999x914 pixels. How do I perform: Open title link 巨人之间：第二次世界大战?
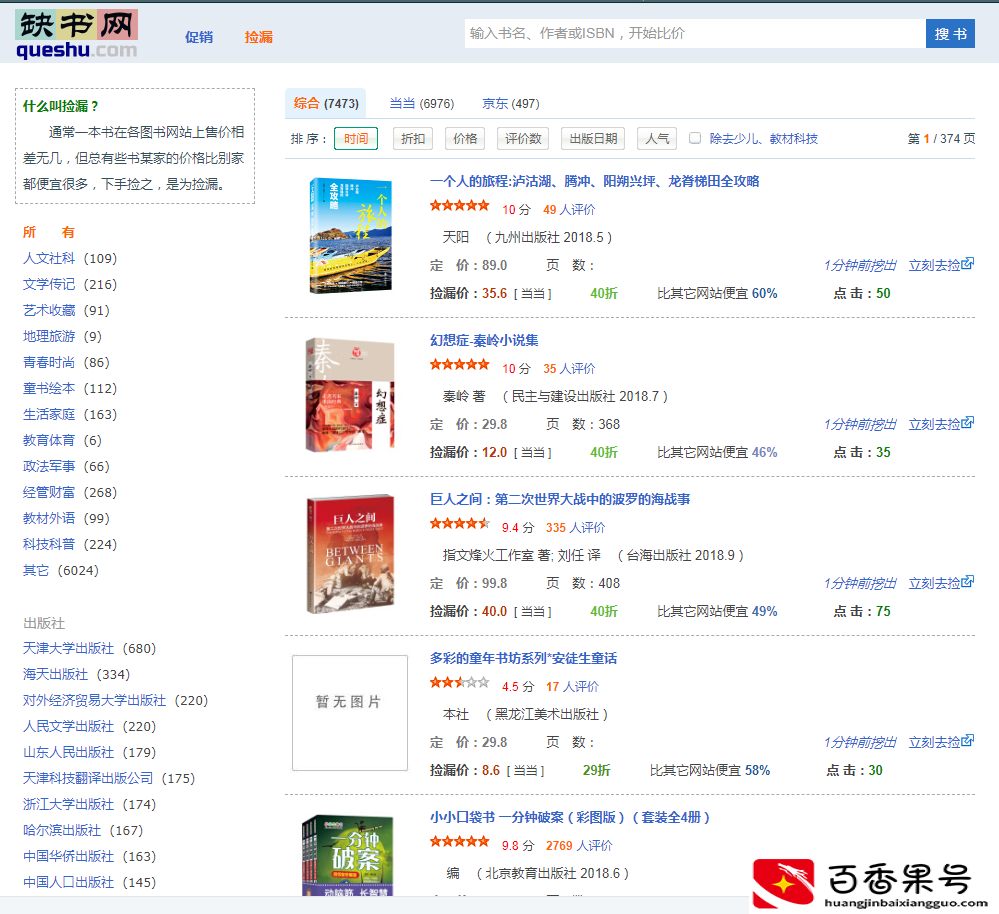pyautogui.click(x=560, y=499)
